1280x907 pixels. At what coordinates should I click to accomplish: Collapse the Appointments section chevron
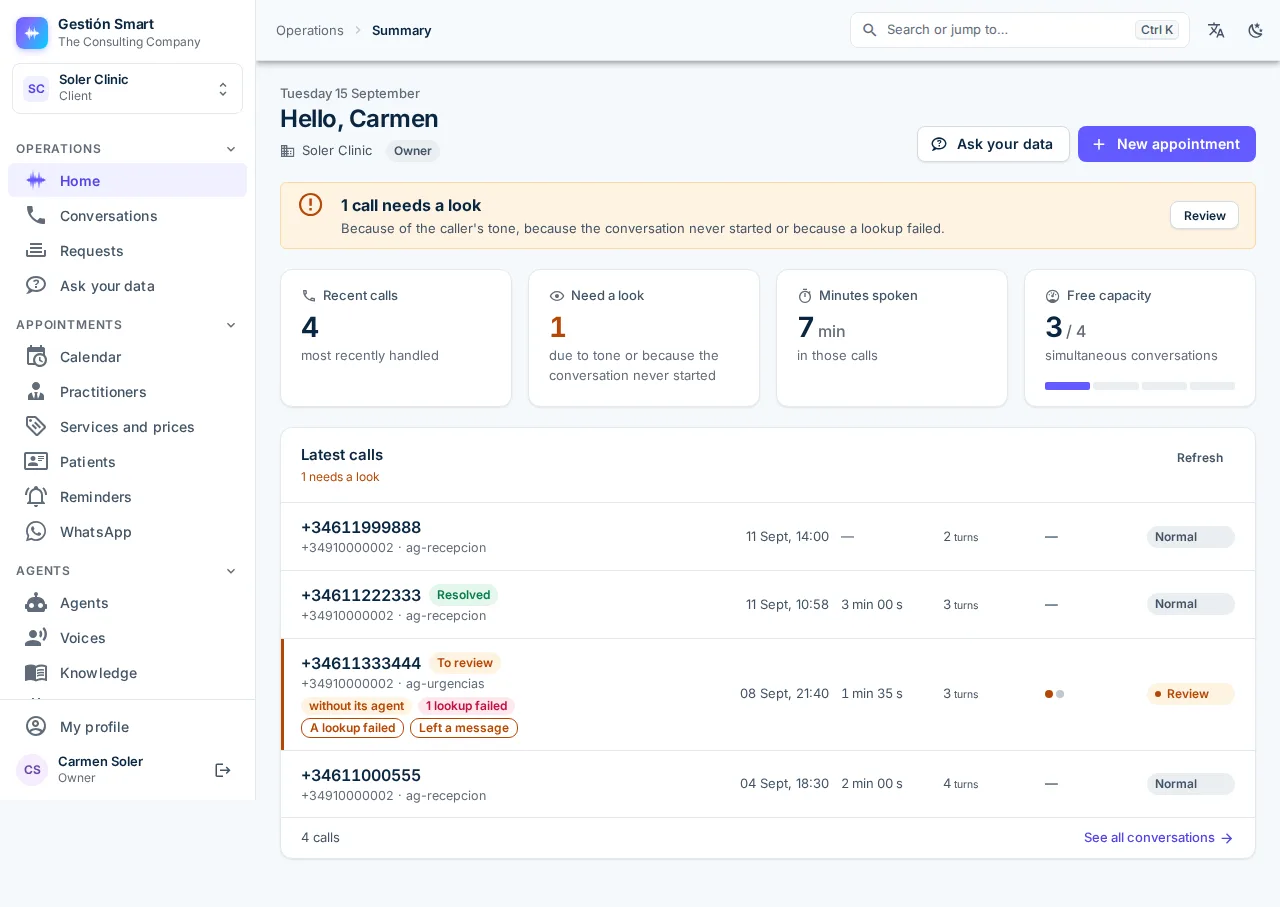(x=231, y=325)
